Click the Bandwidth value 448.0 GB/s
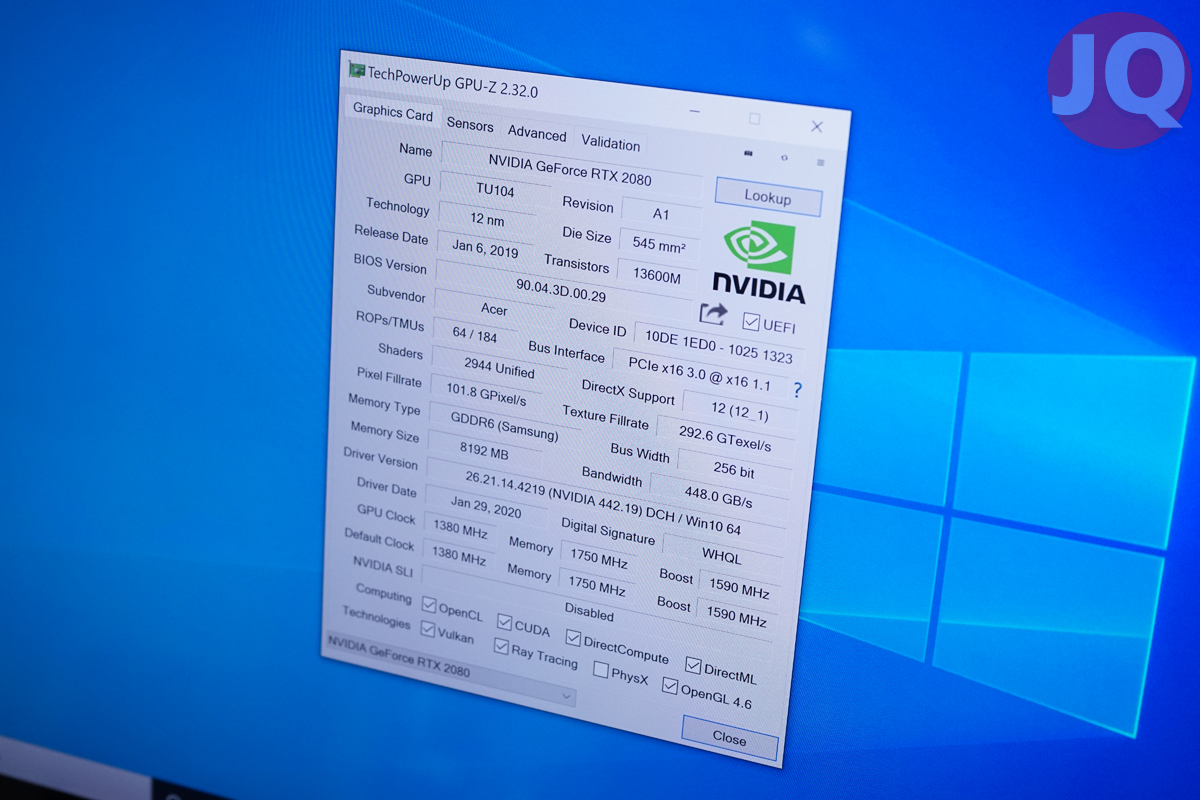The width and height of the screenshot is (1200, 800). coord(717,497)
